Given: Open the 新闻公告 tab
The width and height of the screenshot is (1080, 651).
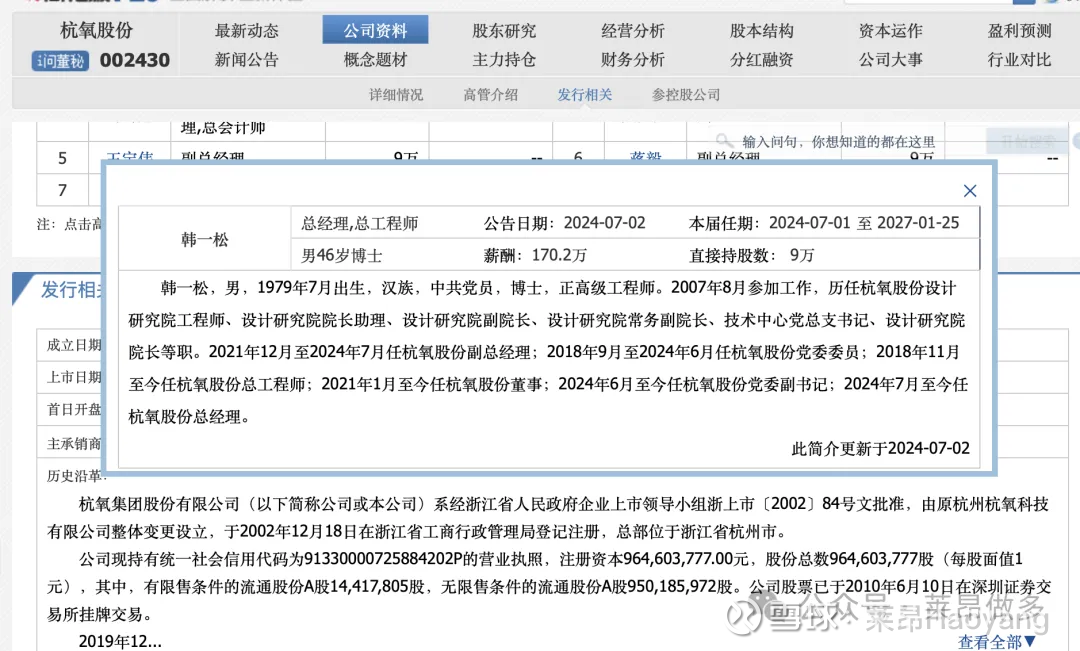Looking at the screenshot, I should click(247, 60).
